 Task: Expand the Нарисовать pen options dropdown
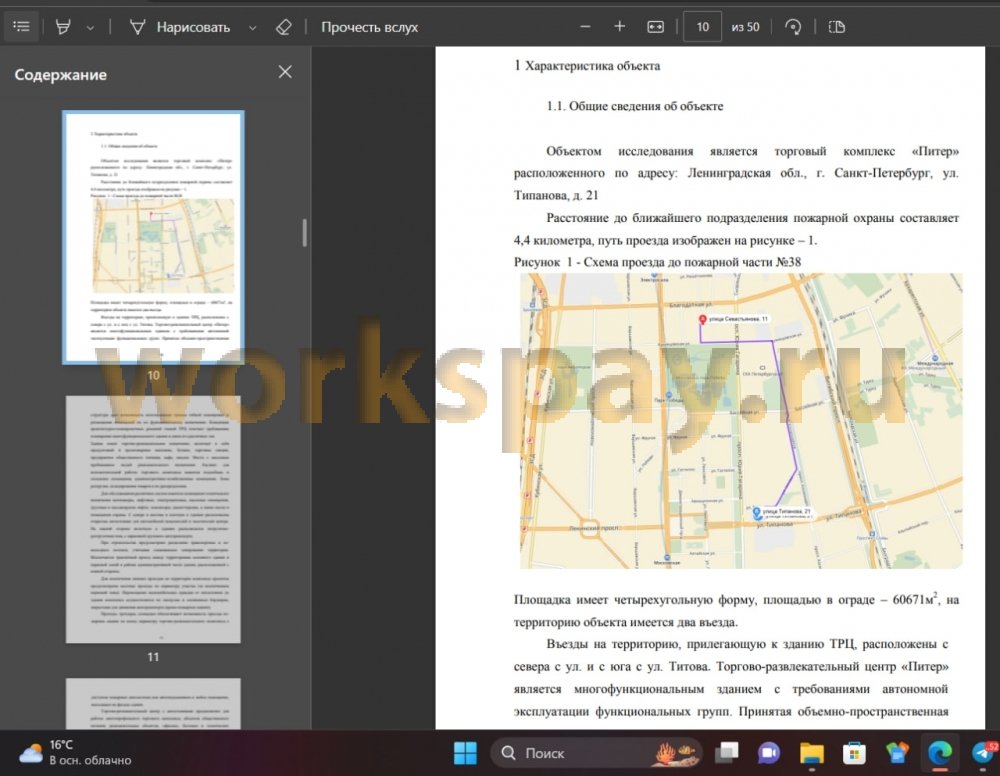pyautogui.click(x=253, y=27)
